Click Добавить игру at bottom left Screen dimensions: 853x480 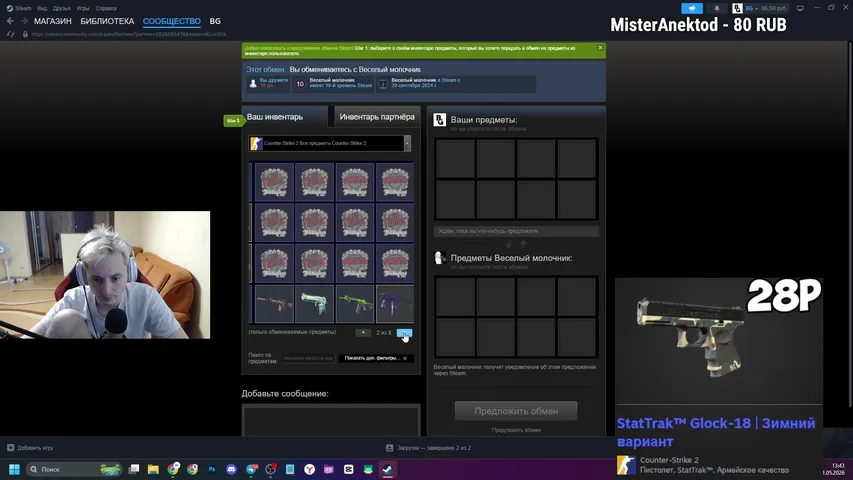(x=30, y=448)
